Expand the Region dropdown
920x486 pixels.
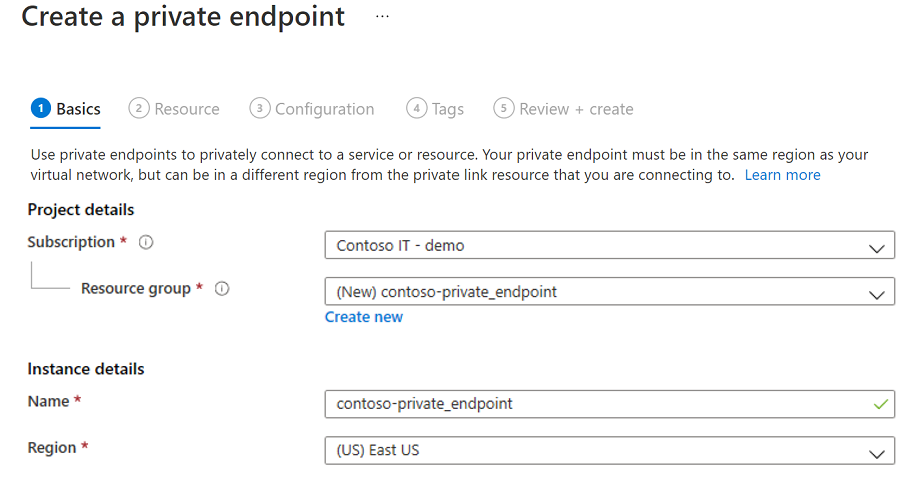click(x=877, y=452)
